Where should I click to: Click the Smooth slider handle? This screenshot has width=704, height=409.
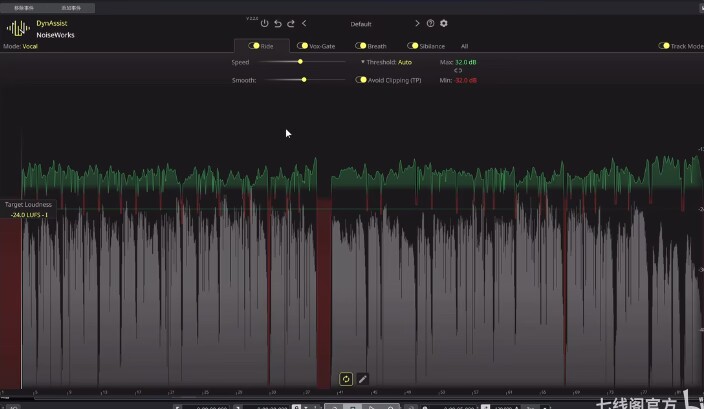click(304, 79)
